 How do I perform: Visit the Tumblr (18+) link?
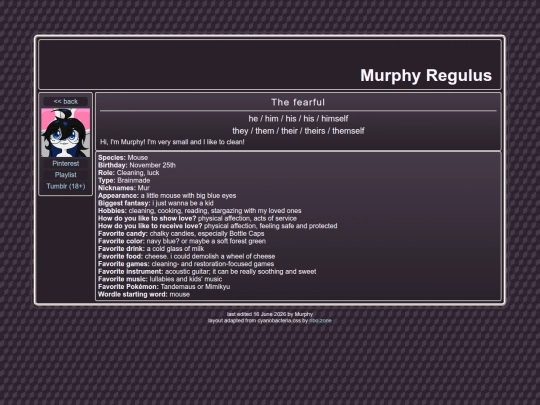65,186
